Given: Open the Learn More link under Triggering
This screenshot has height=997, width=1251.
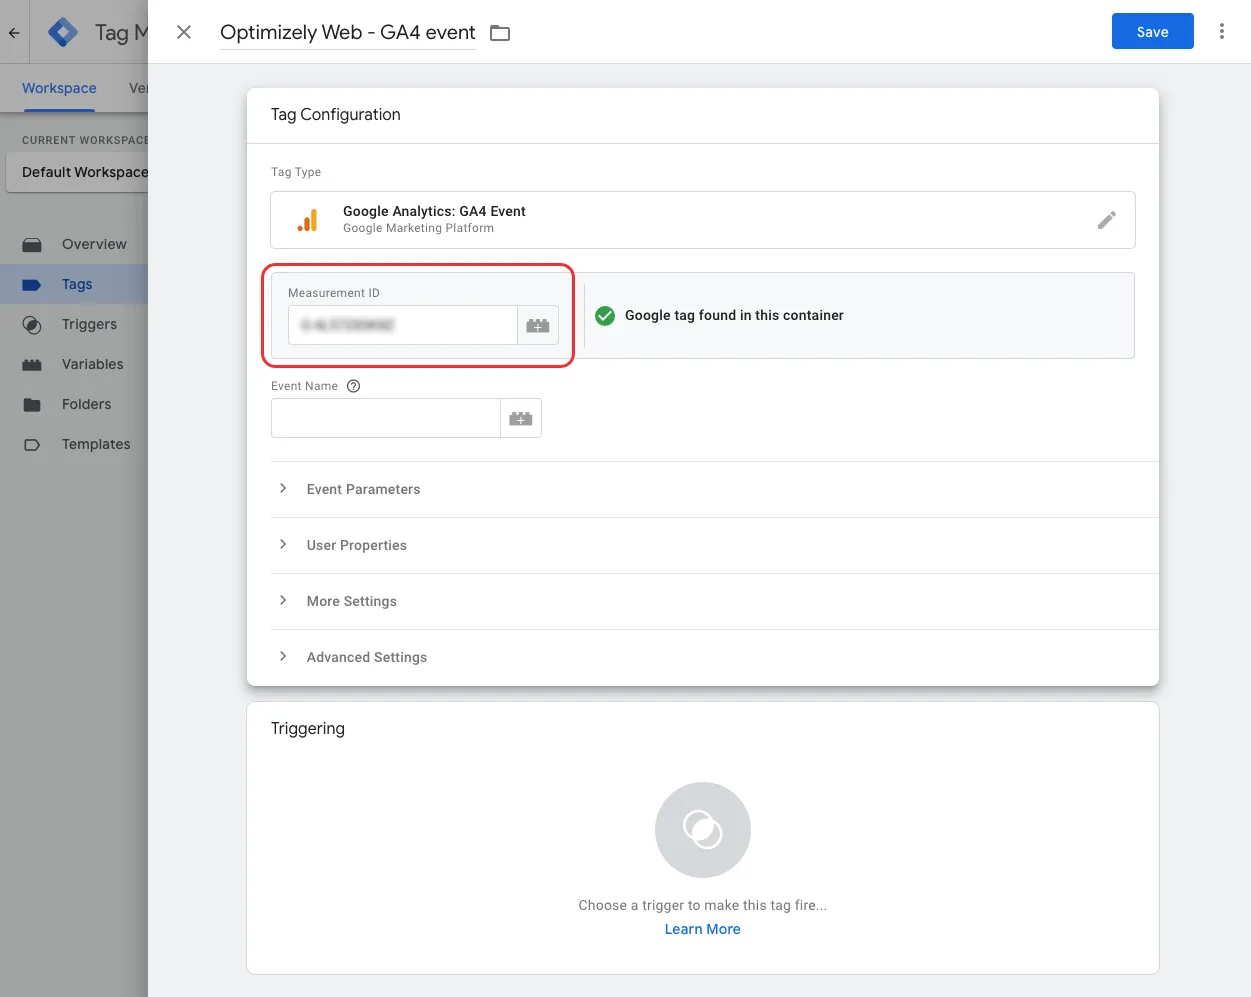Looking at the screenshot, I should pyautogui.click(x=703, y=929).
